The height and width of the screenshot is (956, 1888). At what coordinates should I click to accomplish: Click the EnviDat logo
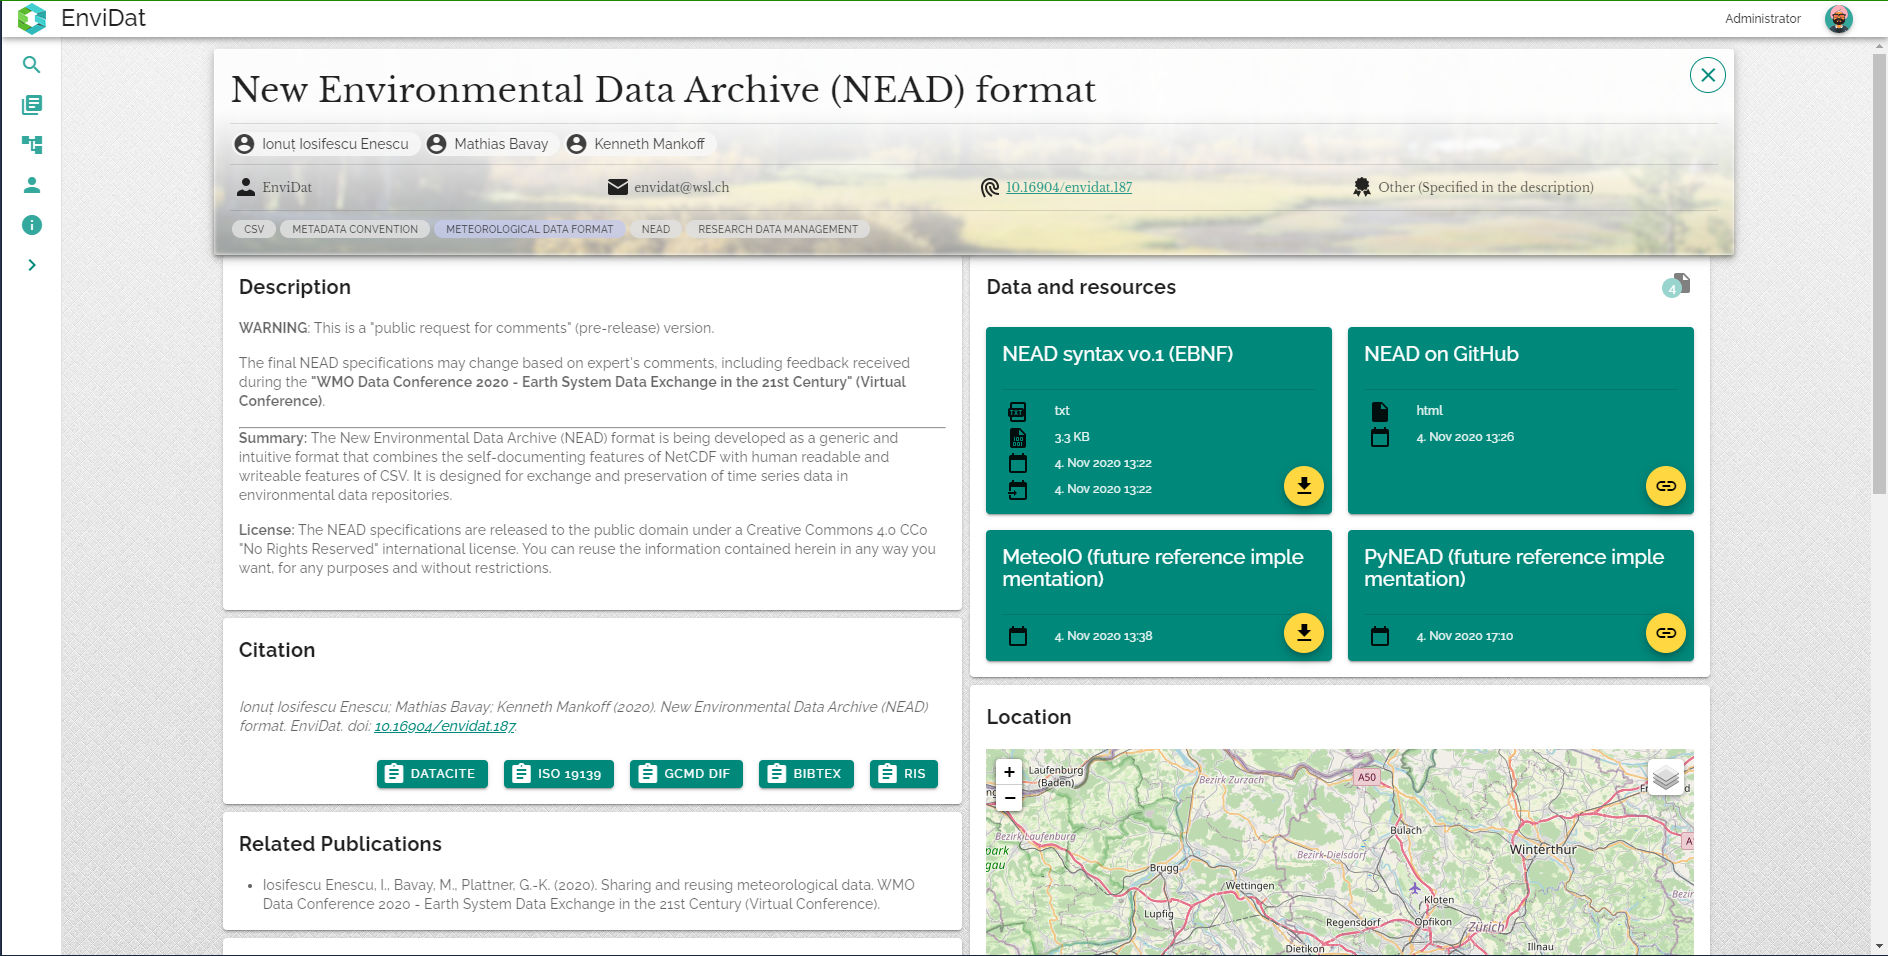coord(32,18)
